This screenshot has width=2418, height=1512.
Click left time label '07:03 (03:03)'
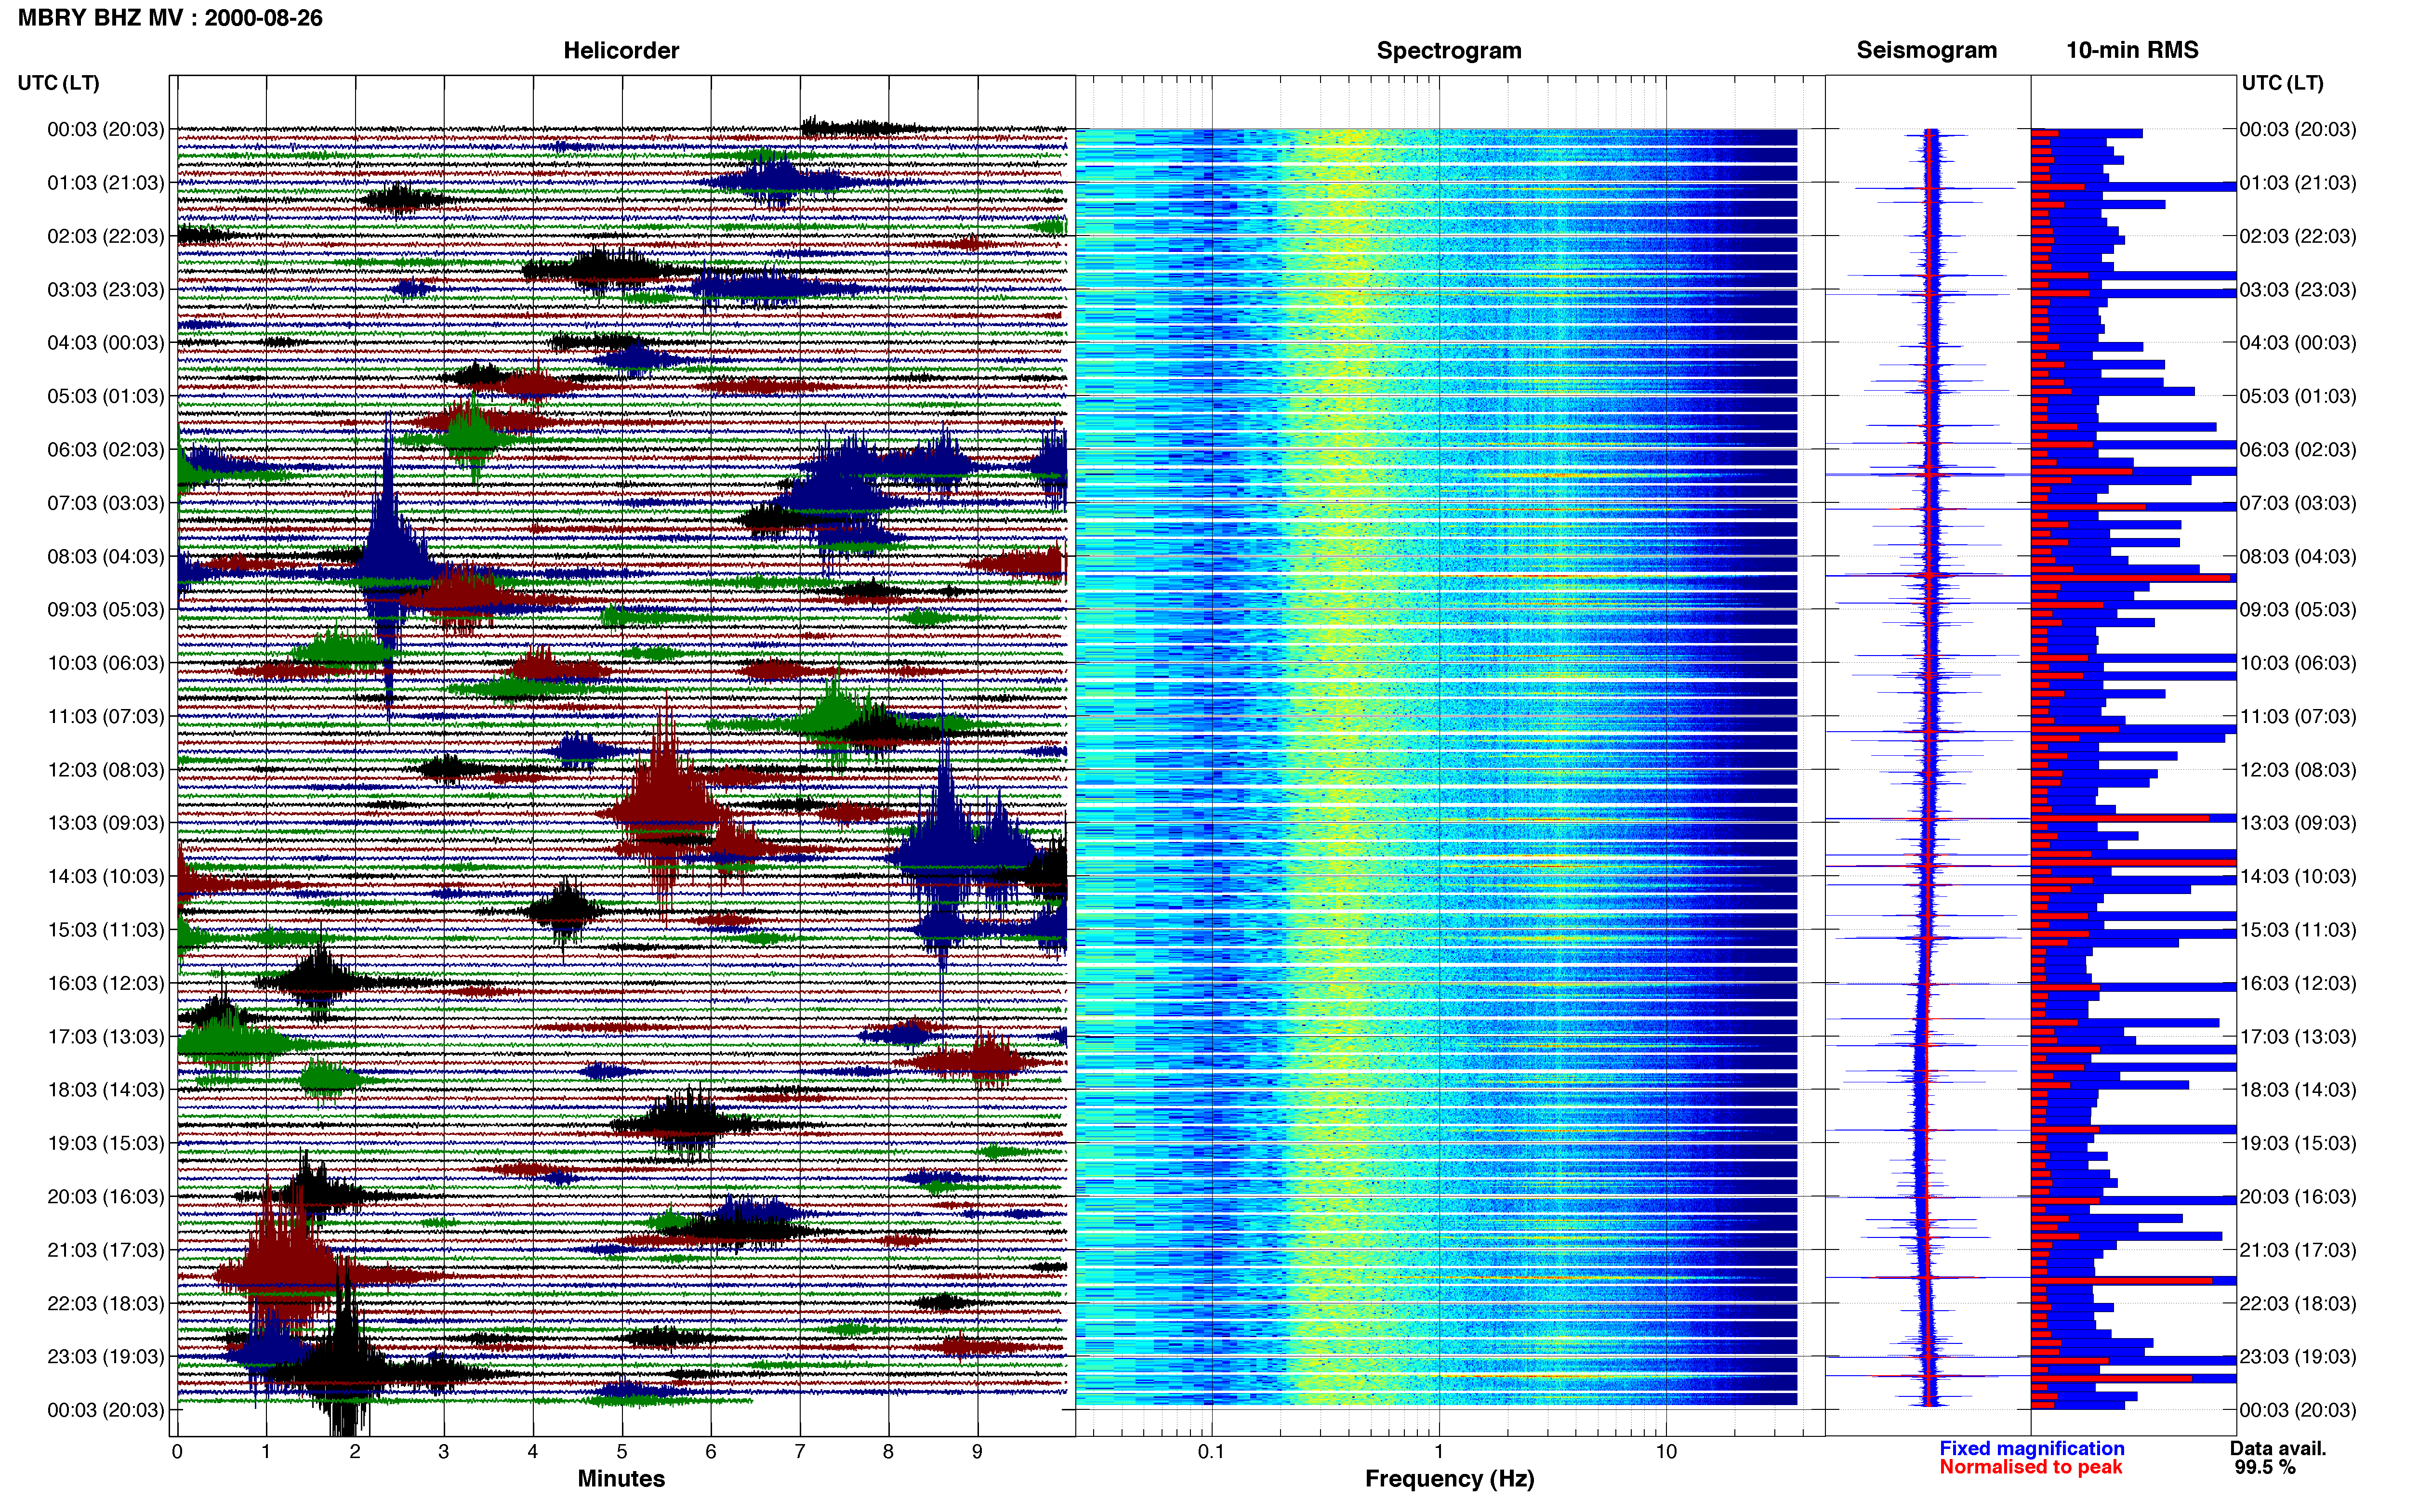[105, 503]
